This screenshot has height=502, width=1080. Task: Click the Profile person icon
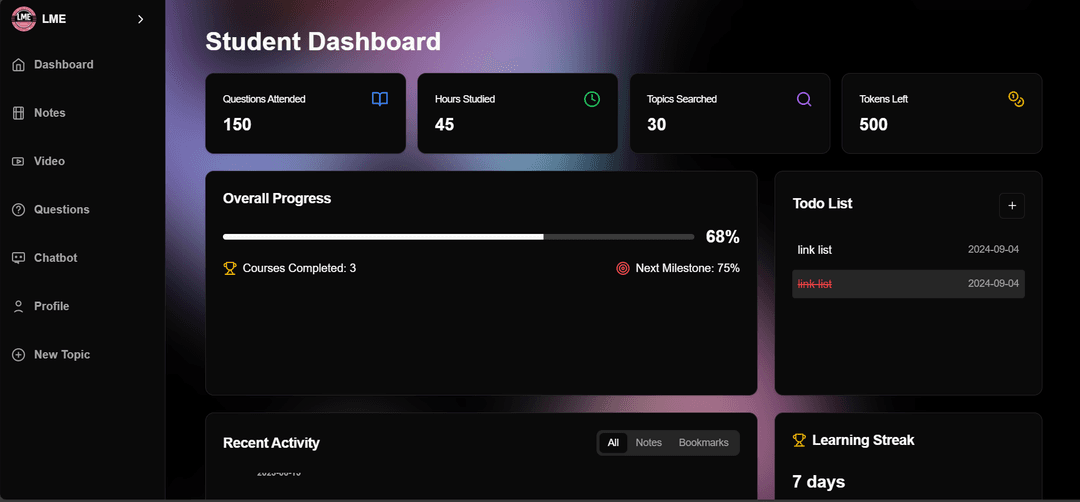pos(18,306)
